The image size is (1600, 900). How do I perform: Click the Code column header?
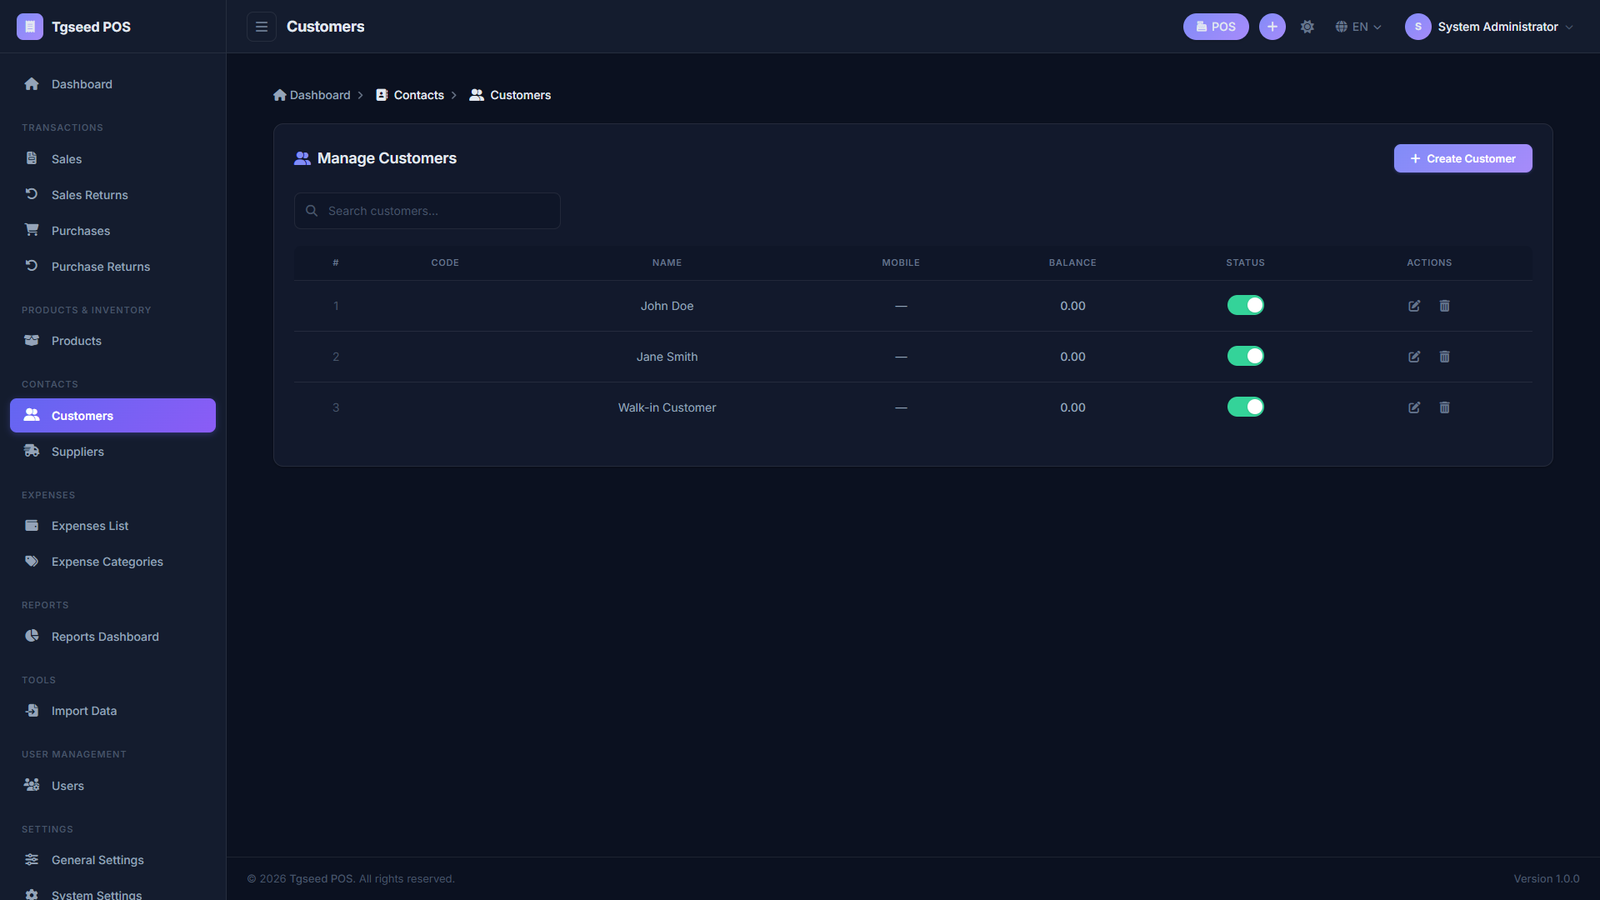tap(445, 263)
